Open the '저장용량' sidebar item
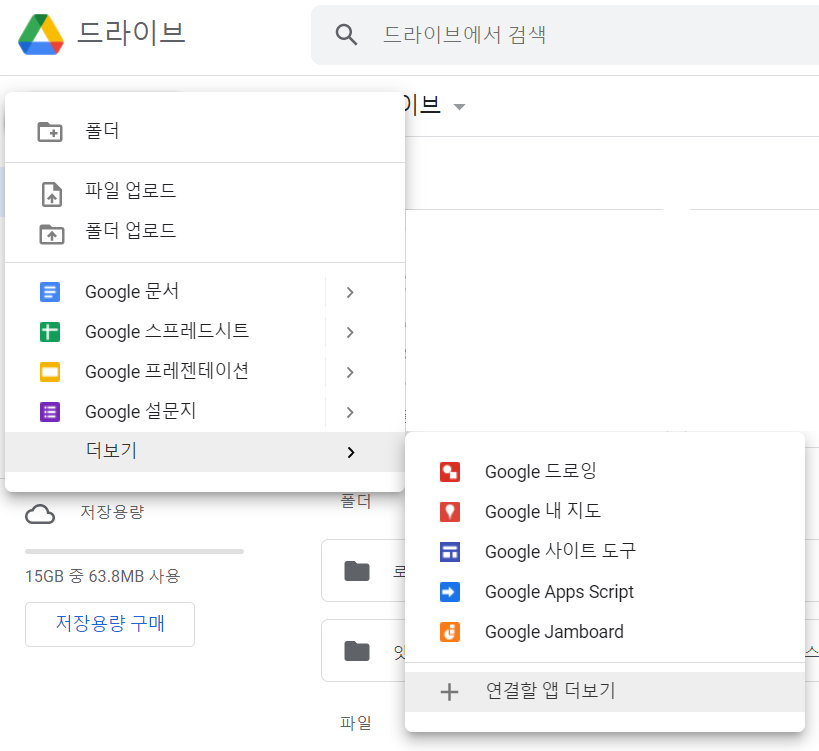The height and width of the screenshot is (751, 819). [x=112, y=512]
